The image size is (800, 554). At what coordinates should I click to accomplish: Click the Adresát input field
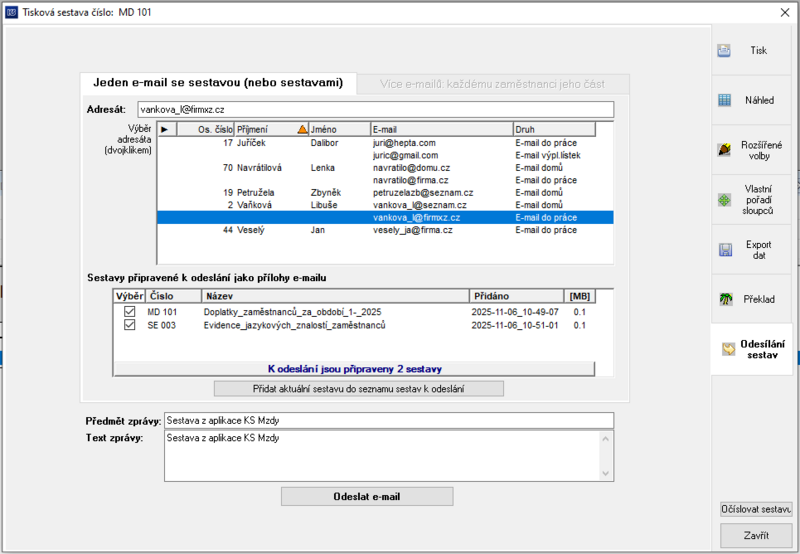pyautogui.click(x=376, y=110)
